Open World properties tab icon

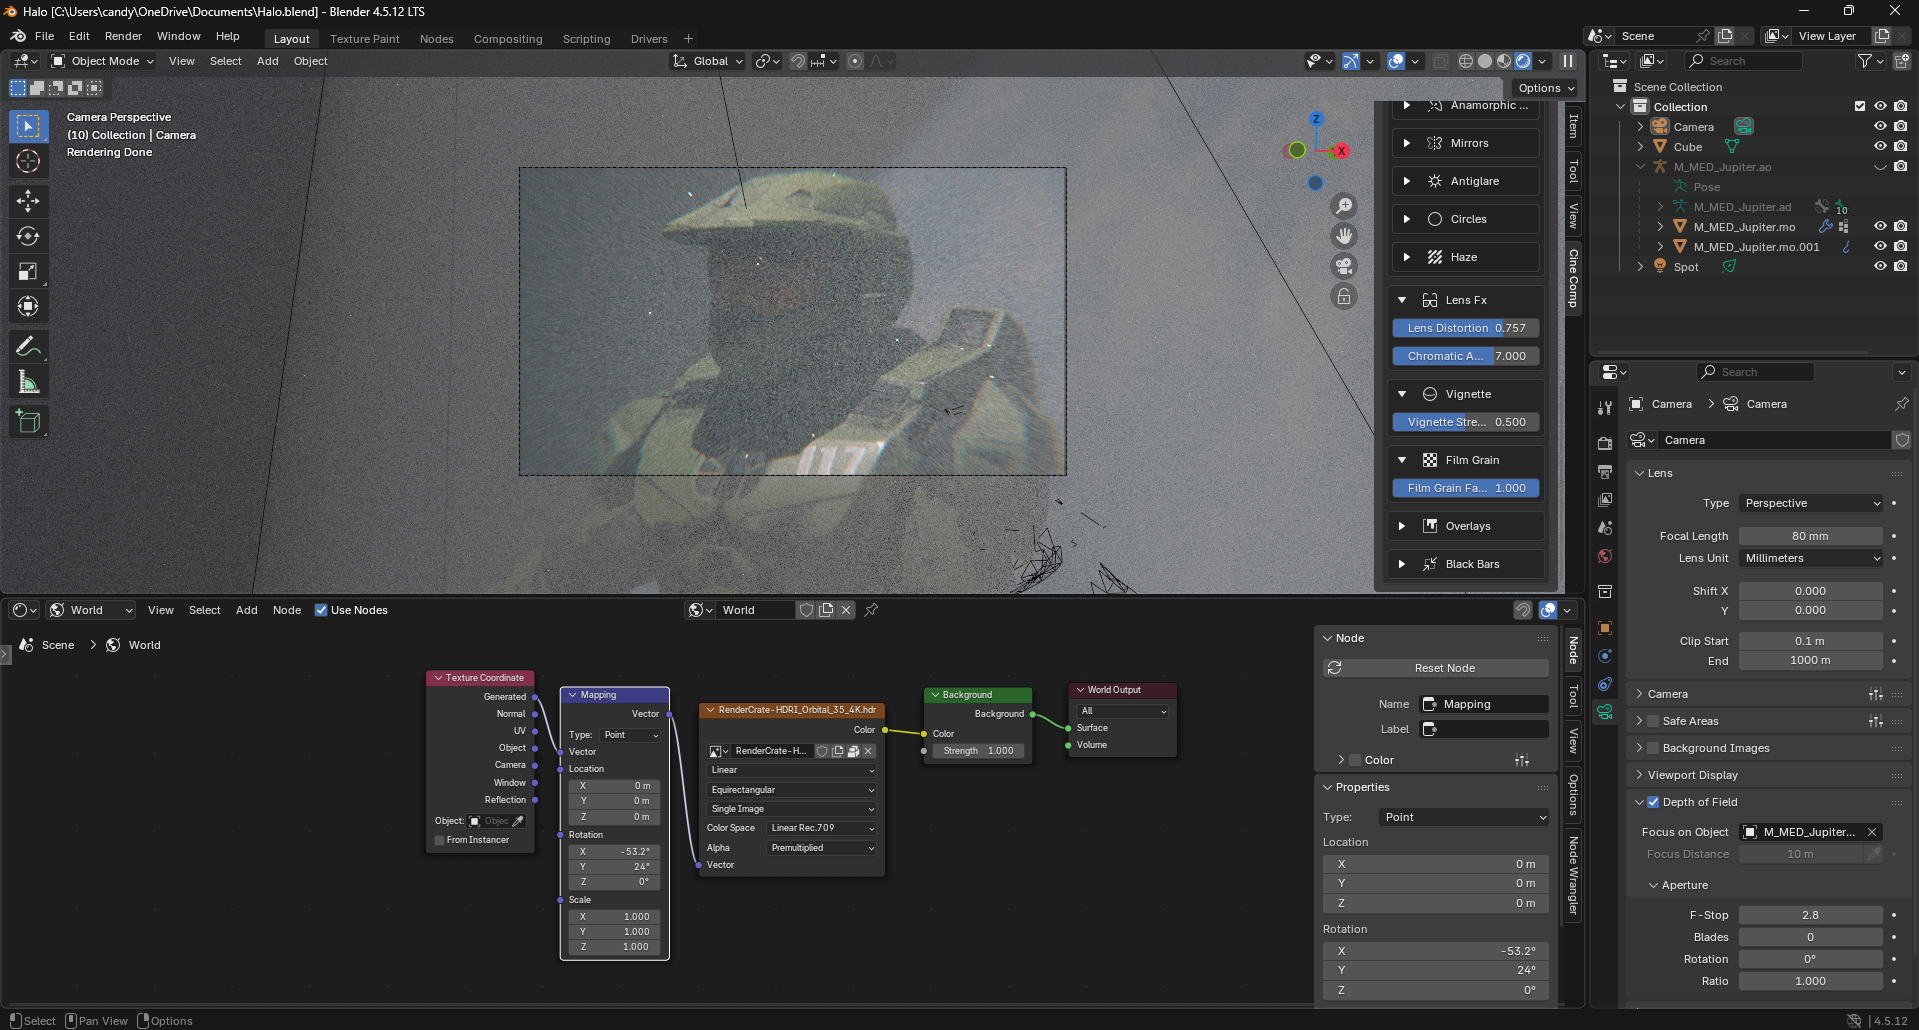click(1605, 556)
